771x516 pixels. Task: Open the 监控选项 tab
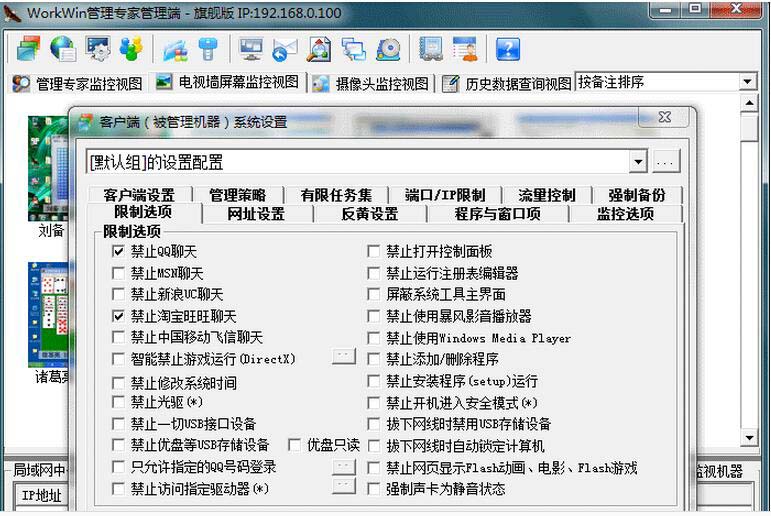pyautogui.click(x=625, y=214)
